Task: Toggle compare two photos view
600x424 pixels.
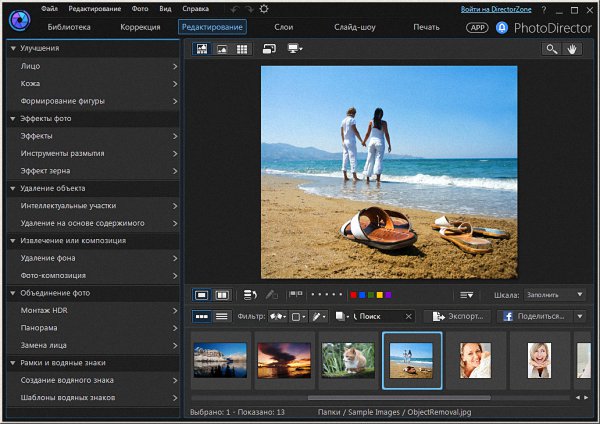Action: (222, 295)
